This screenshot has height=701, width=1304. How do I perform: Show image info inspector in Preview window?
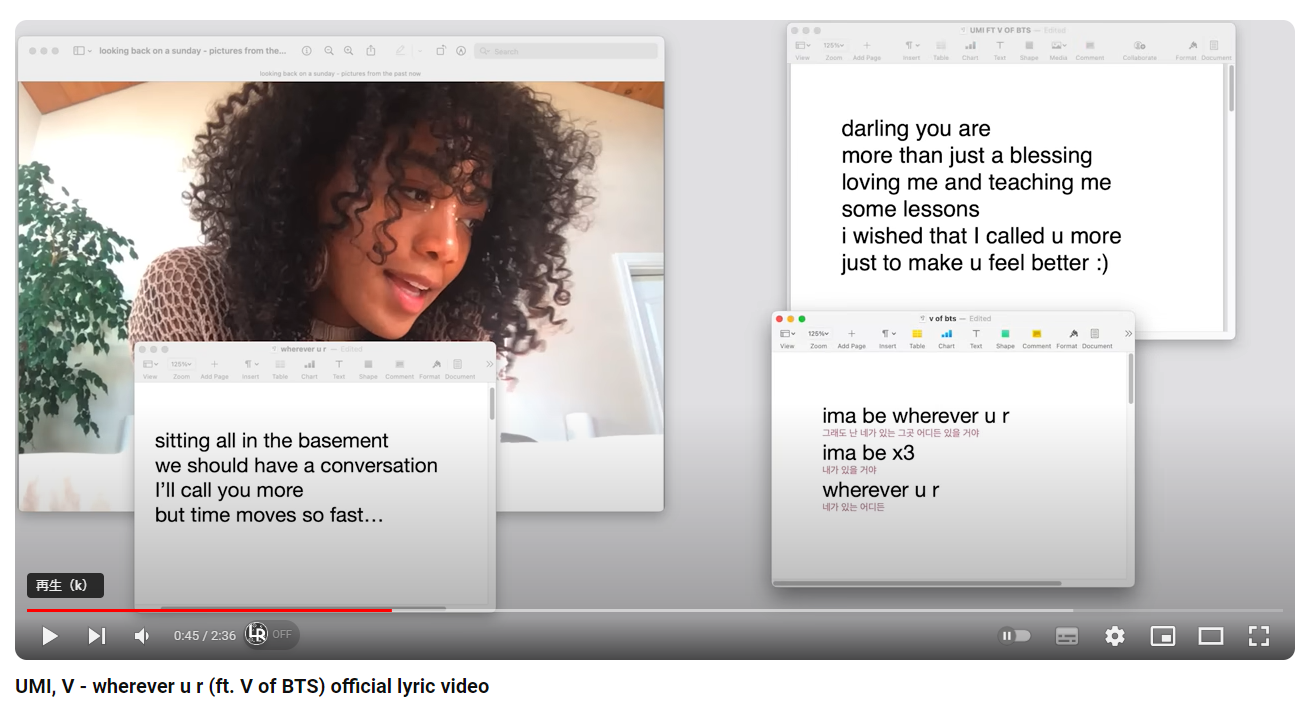306,51
